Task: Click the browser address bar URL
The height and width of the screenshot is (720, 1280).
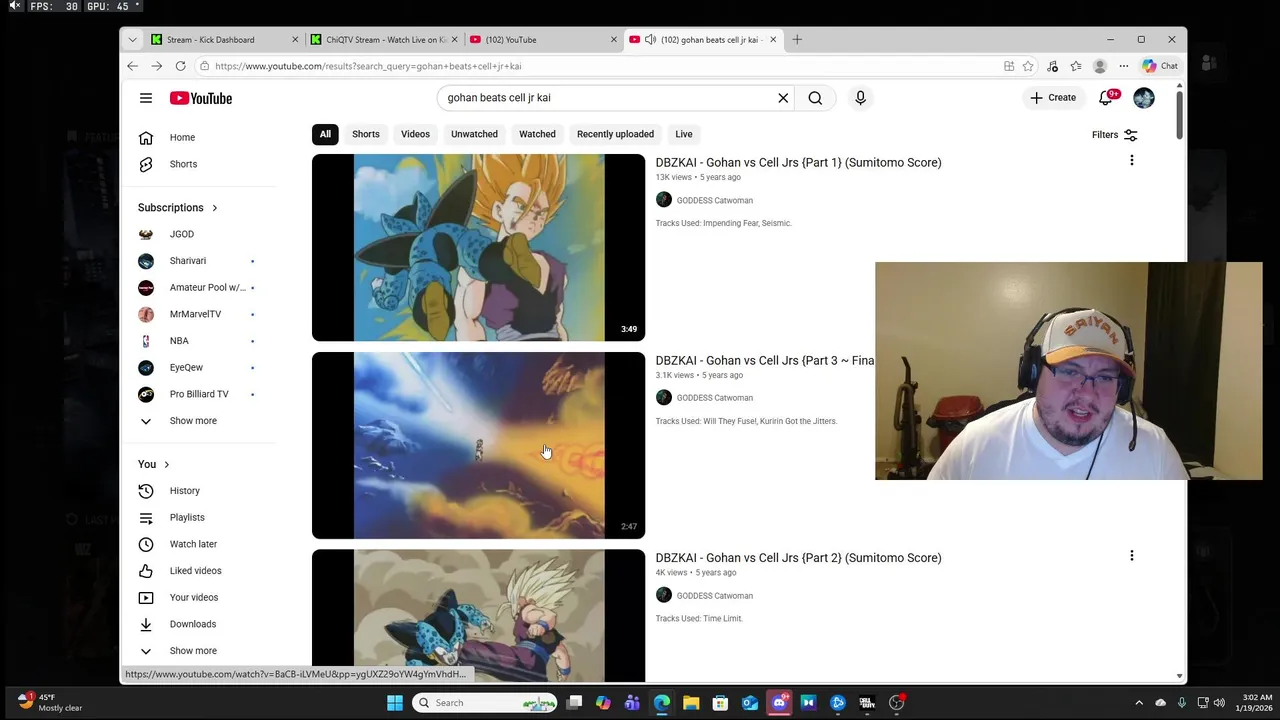Action: (x=368, y=66)
